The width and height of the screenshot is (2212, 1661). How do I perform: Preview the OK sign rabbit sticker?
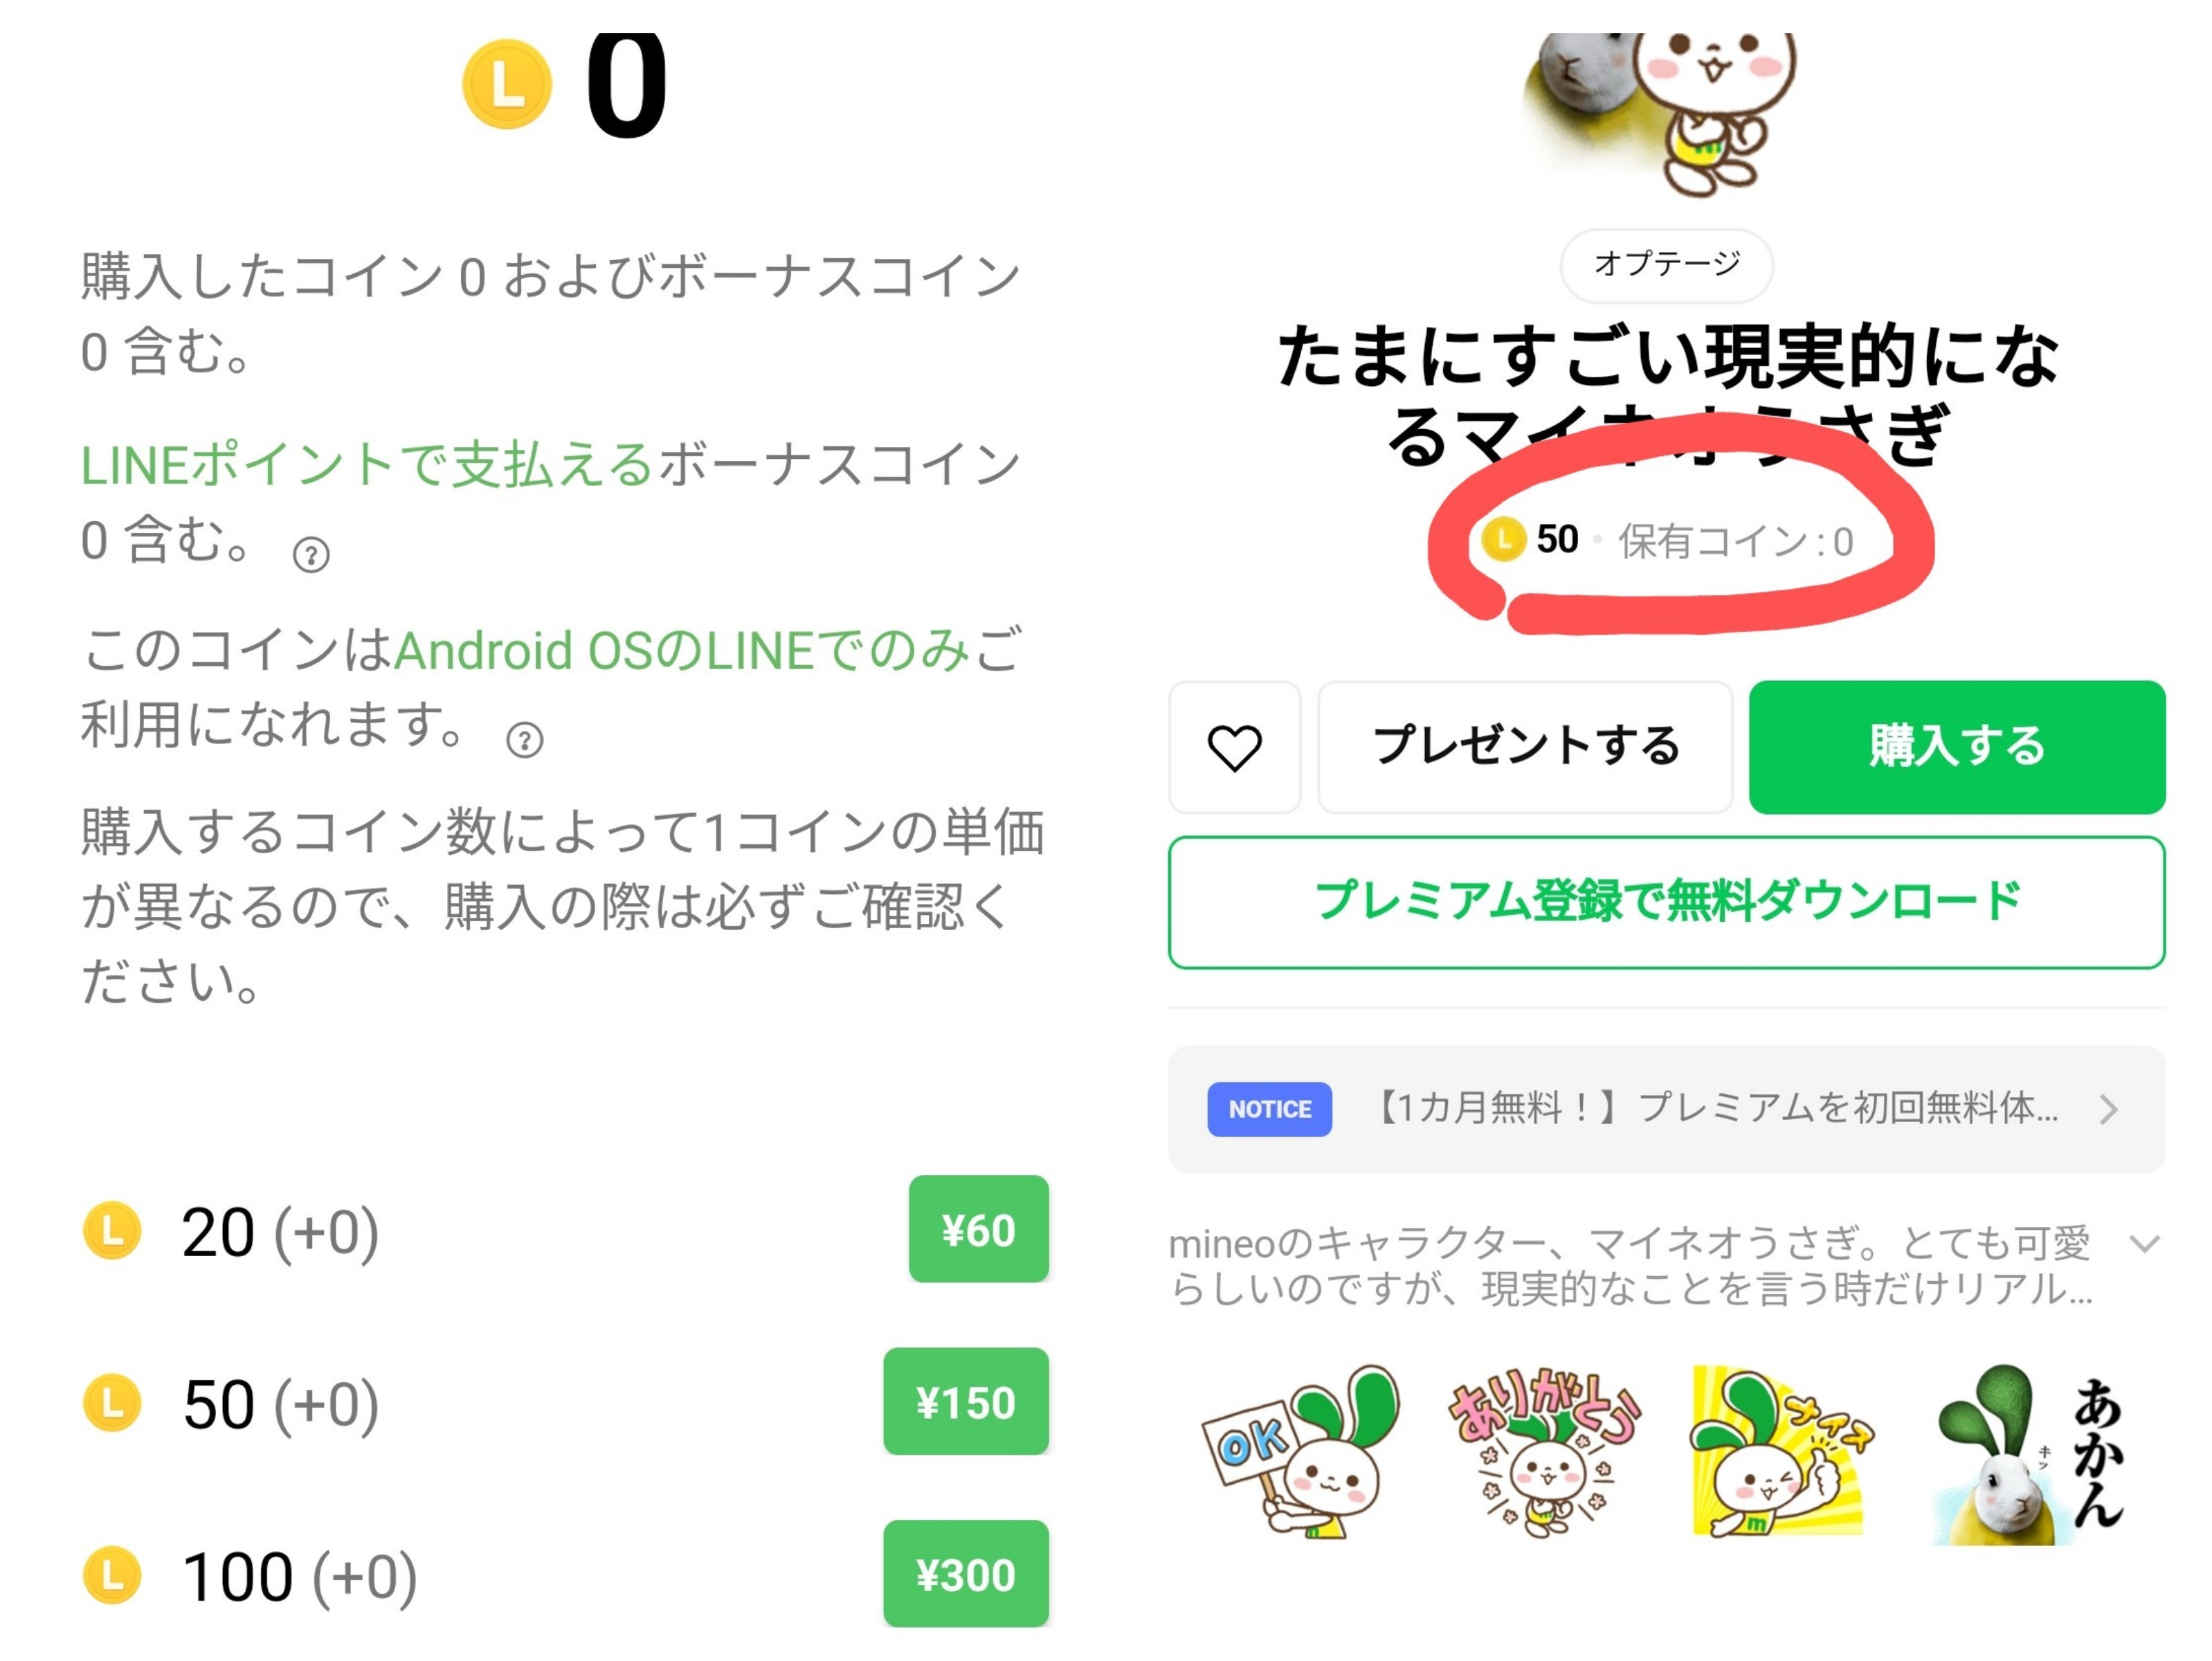point(1301,1452)
